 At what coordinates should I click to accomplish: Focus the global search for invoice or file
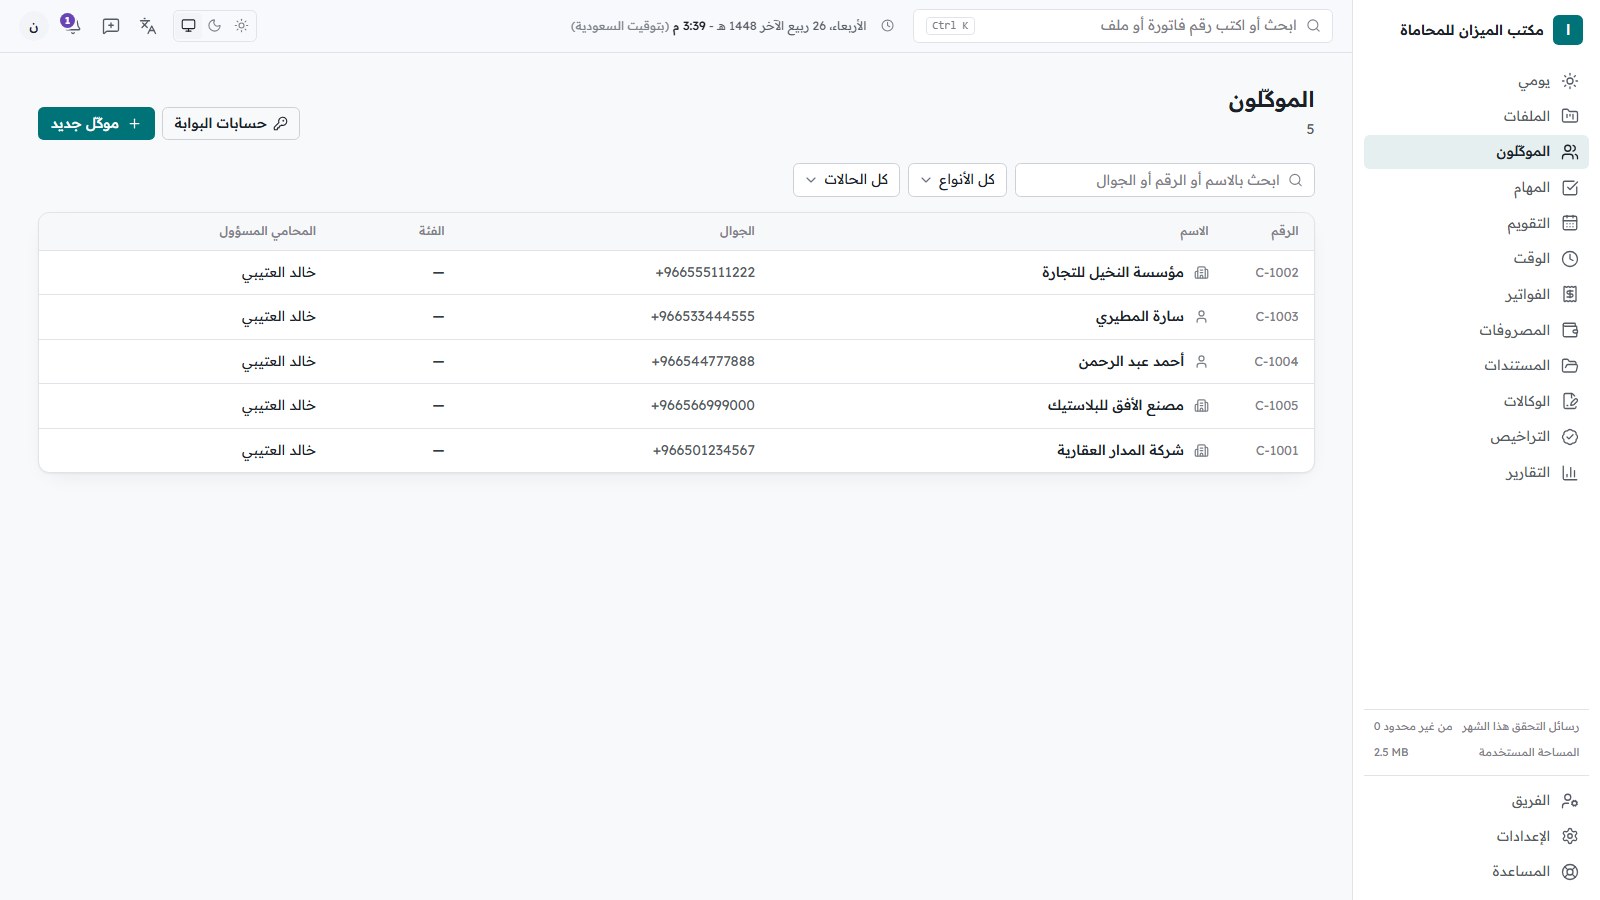[1123, 26]
